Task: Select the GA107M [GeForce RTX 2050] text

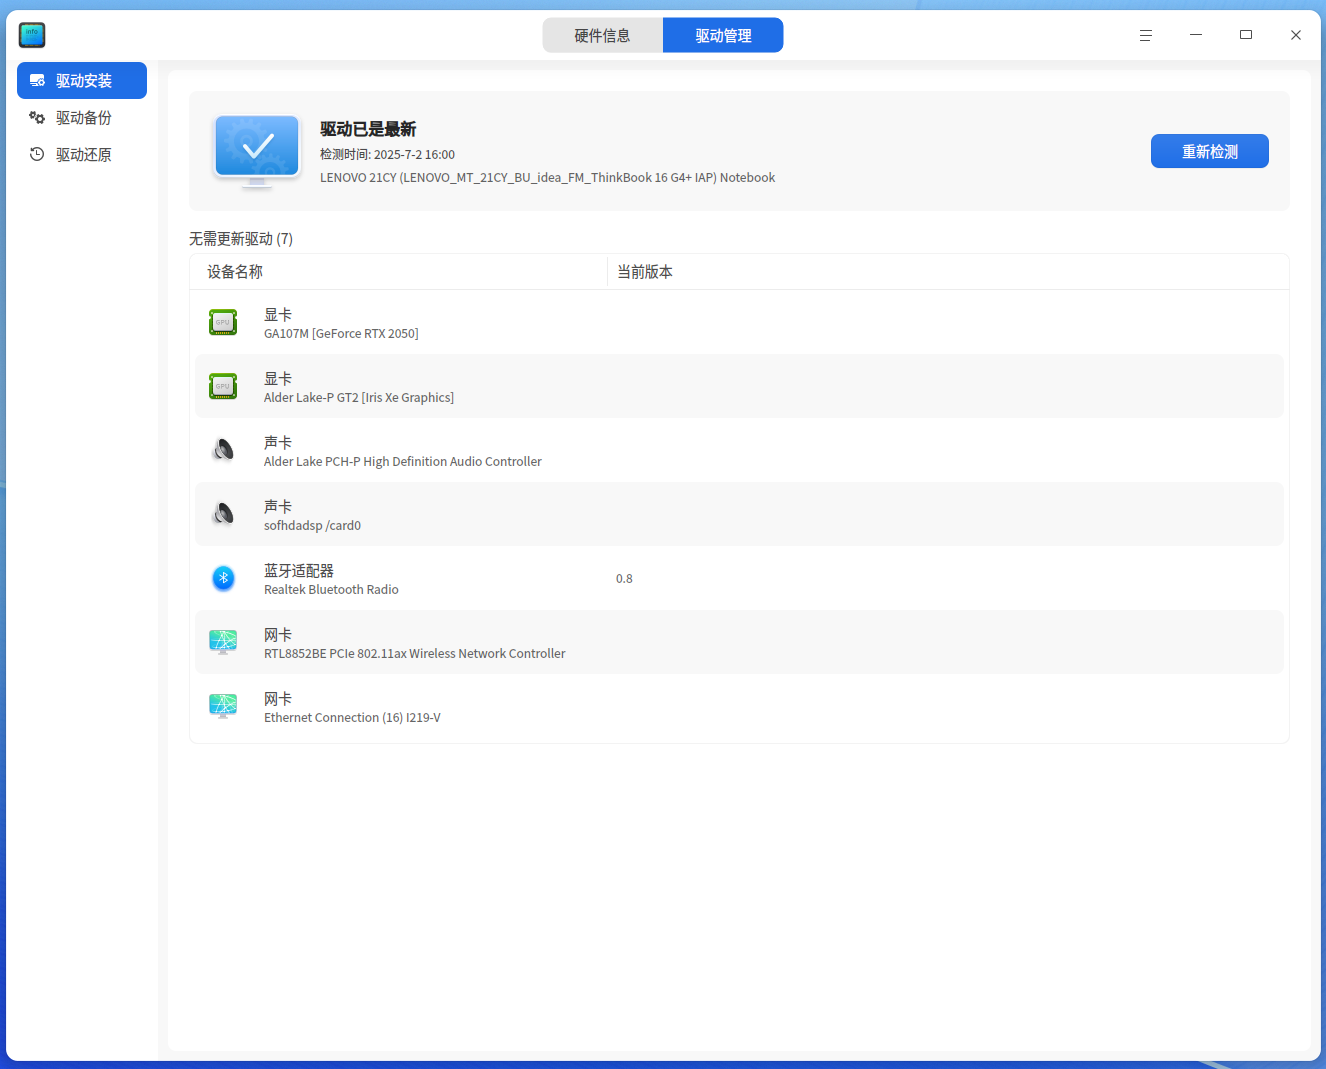Action: (341, 334)
